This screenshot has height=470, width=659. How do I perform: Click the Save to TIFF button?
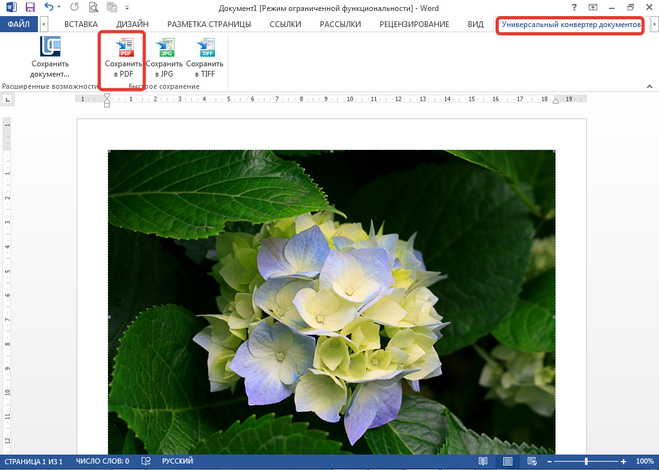[205, 58]
